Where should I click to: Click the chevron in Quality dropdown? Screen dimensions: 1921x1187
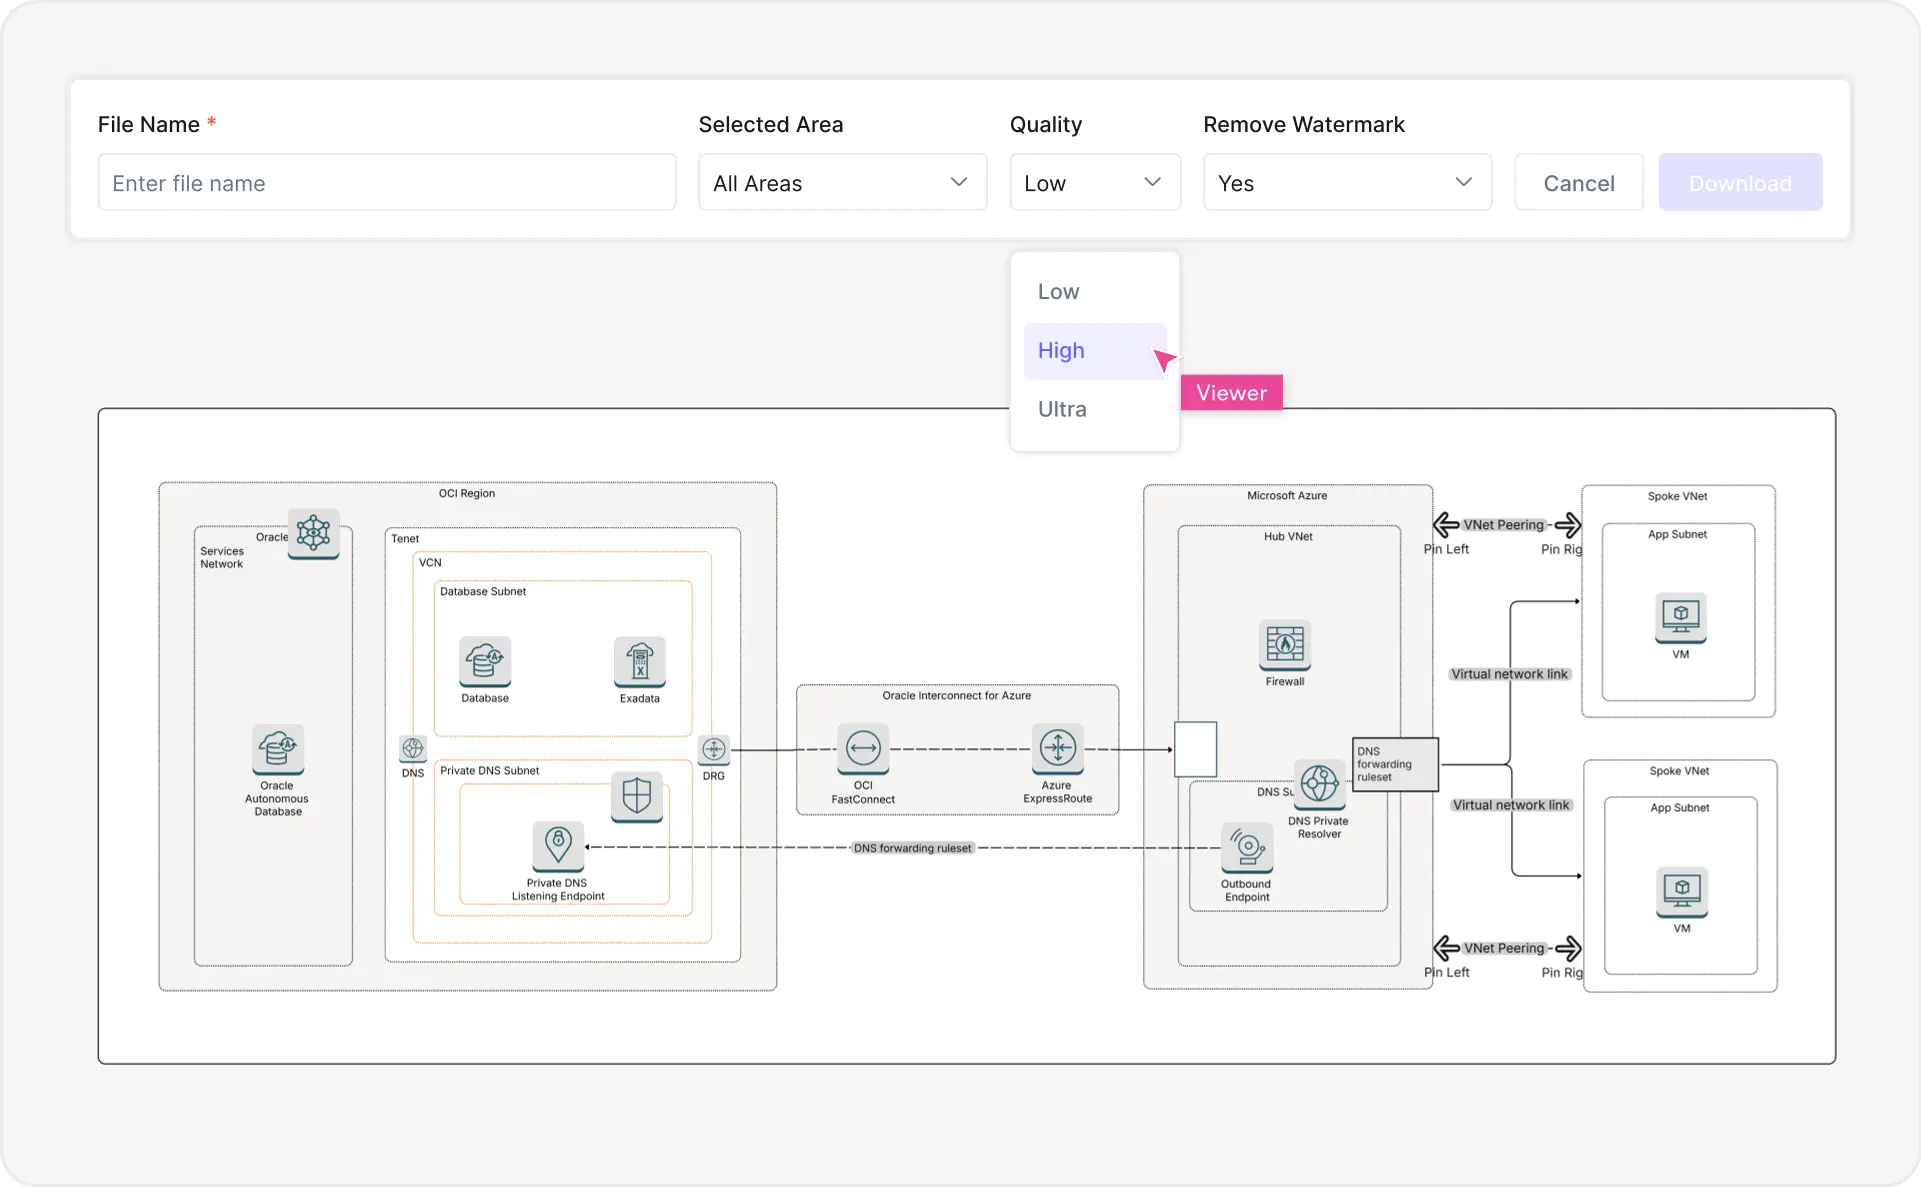pyautogui.click(x=1152, y=182)
